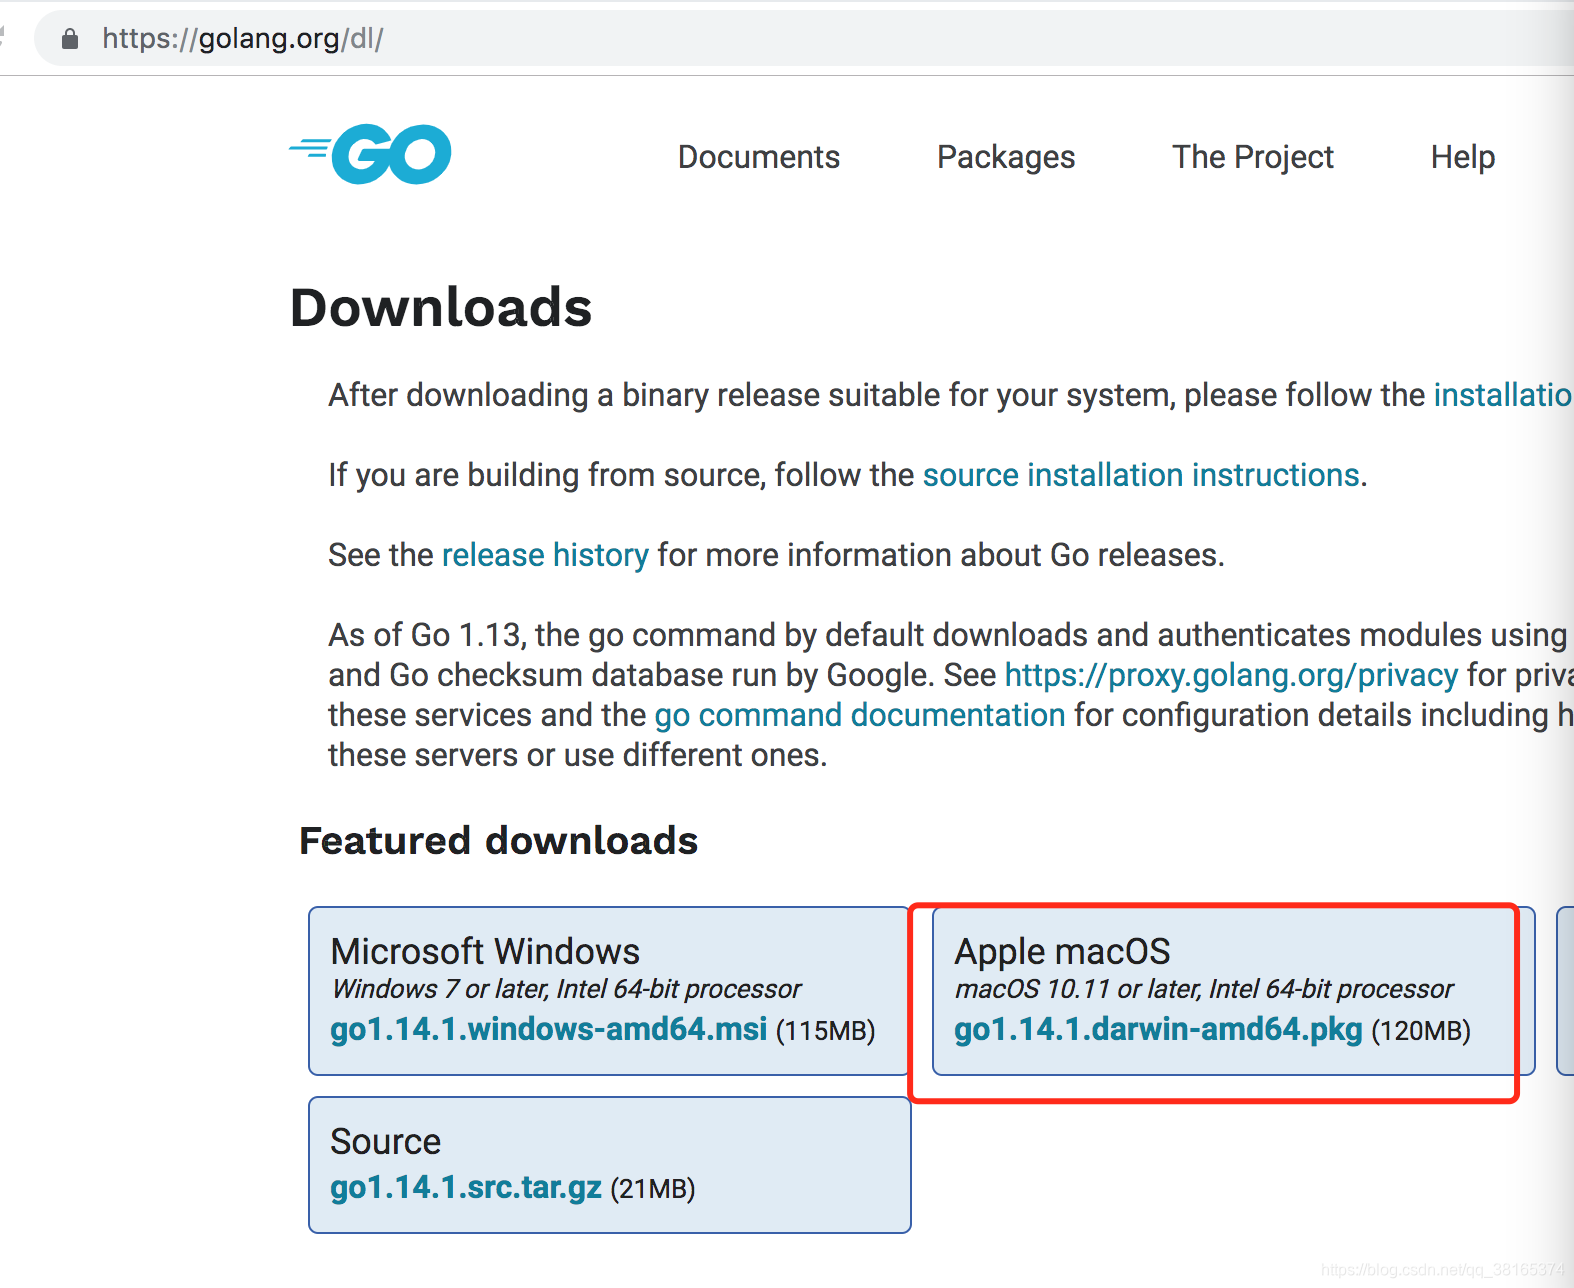Screen dimensions: 1574x1288
Task: Visit the release history link
Action: pyautogui.click(x=545, y=555)
